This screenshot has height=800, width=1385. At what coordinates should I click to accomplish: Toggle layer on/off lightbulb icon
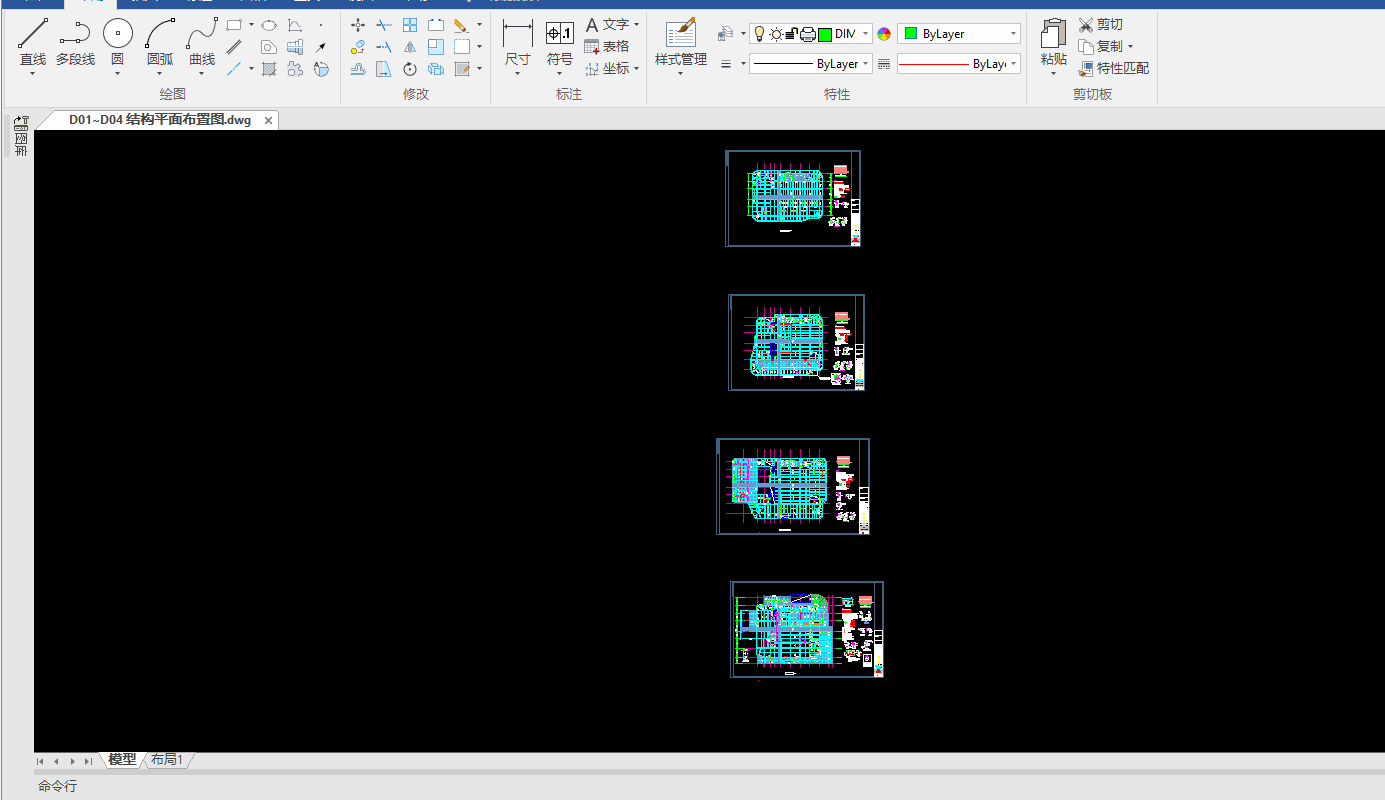coord(759,34)
